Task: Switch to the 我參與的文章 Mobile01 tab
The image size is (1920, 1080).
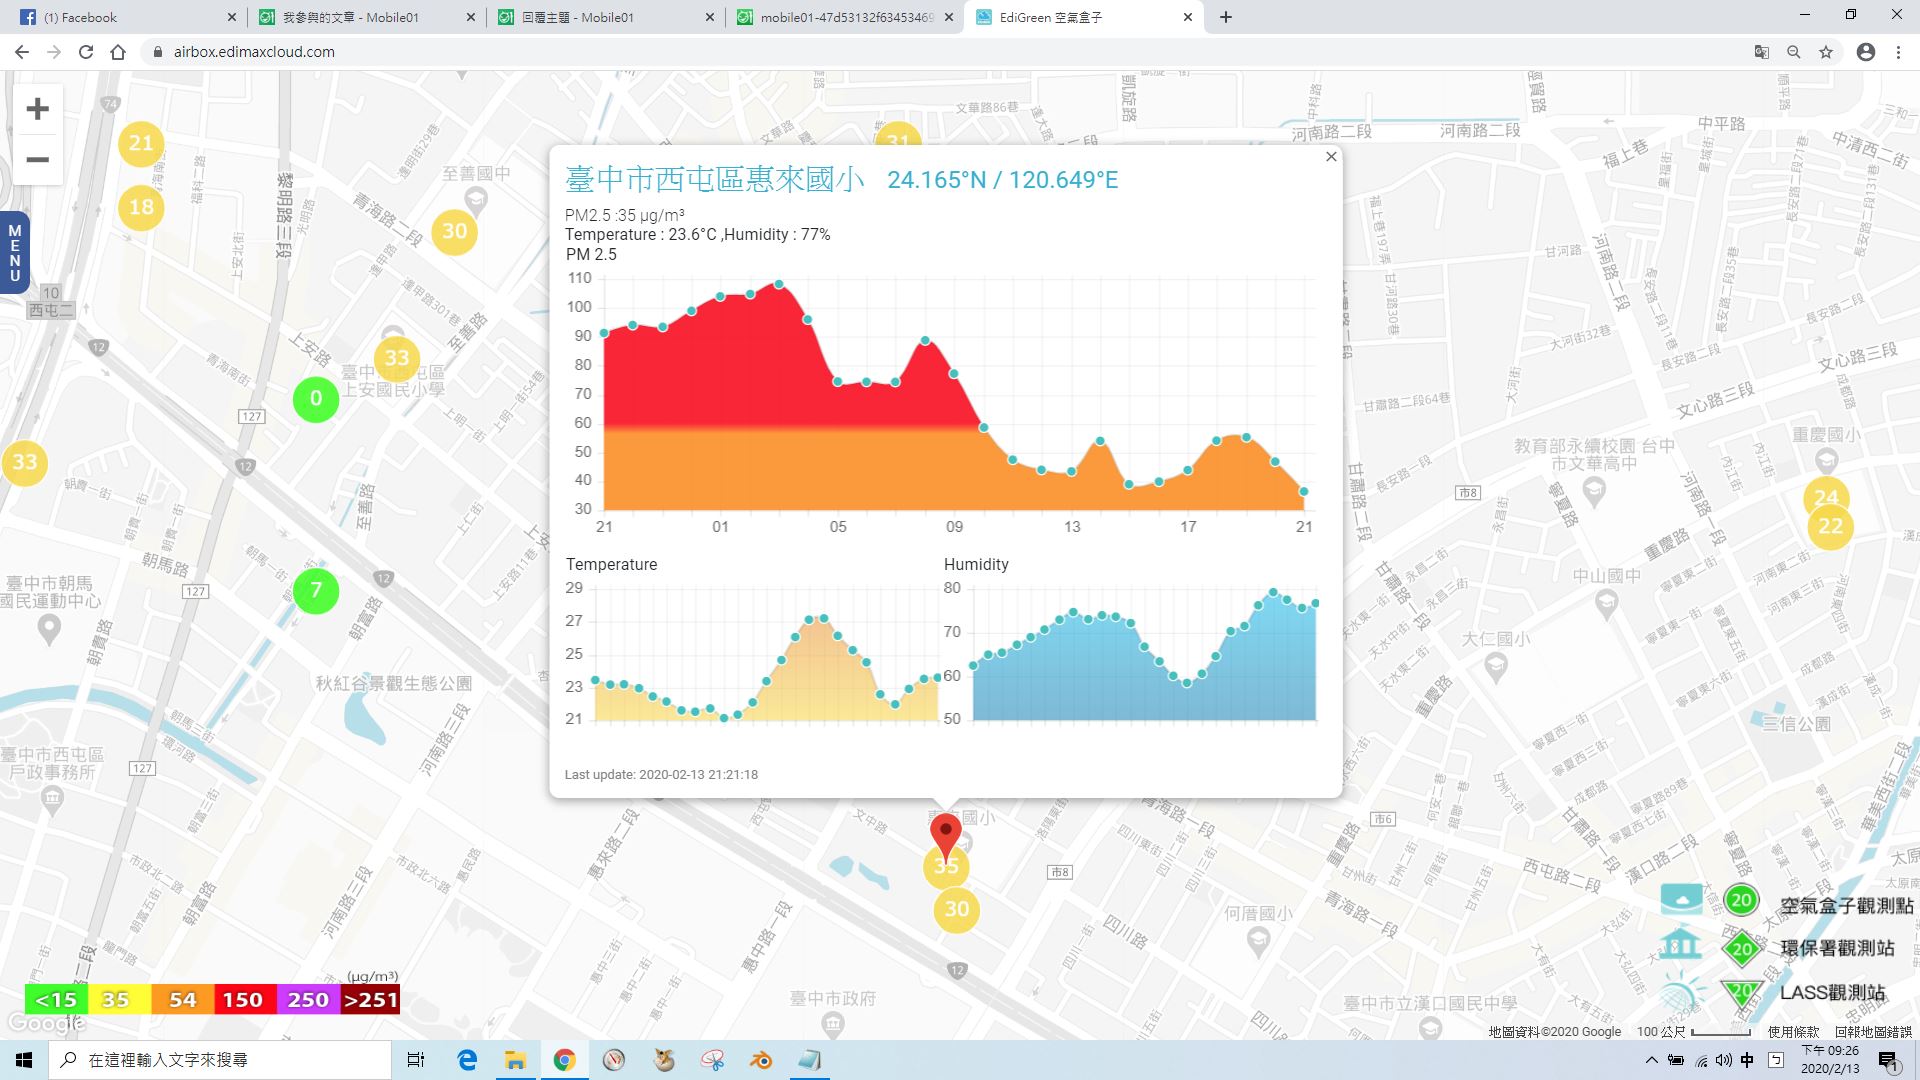Action: (x=365, y=17)
